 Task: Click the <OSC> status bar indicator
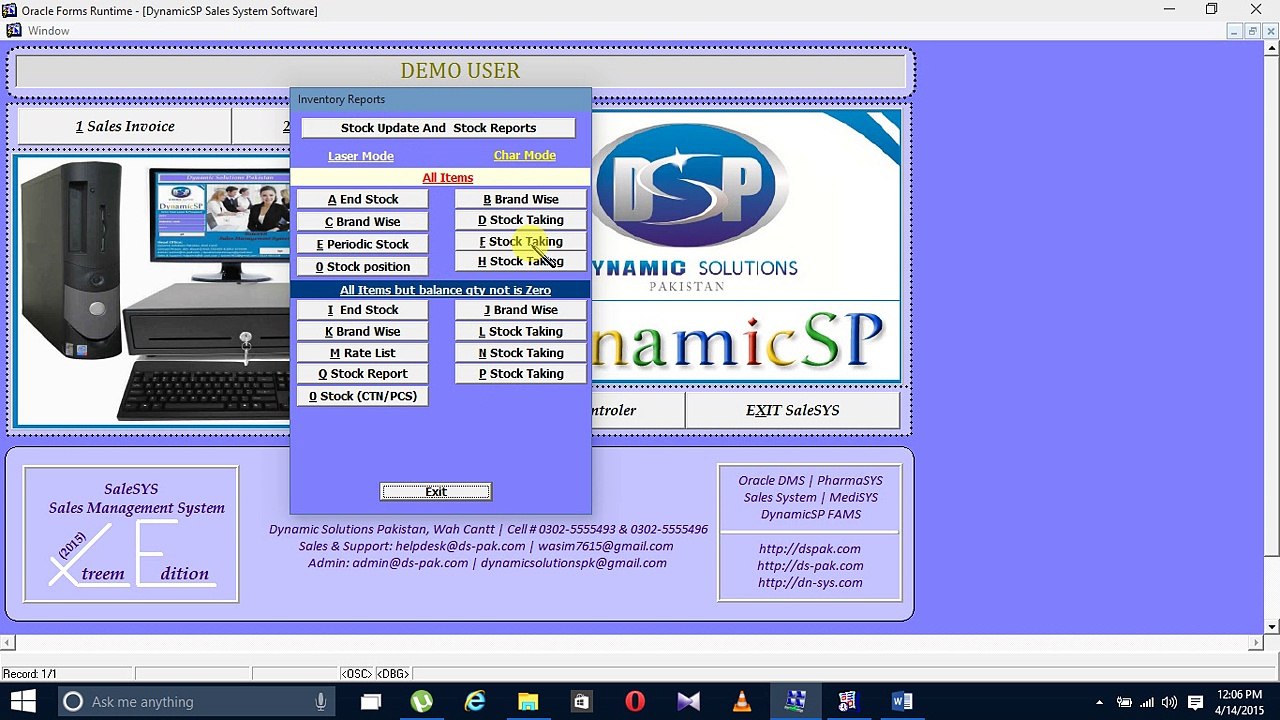coord(356,674)
